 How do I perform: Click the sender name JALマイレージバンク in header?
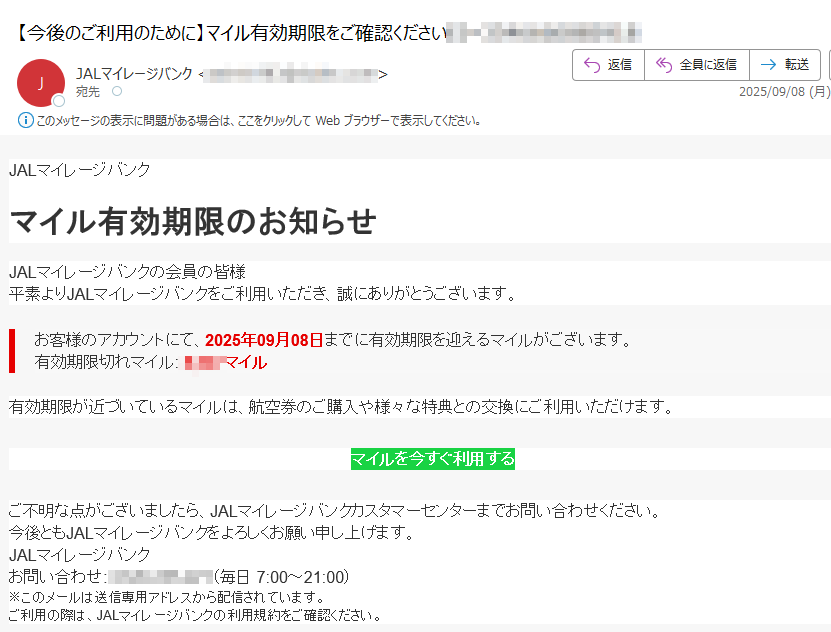pos(134,74)
